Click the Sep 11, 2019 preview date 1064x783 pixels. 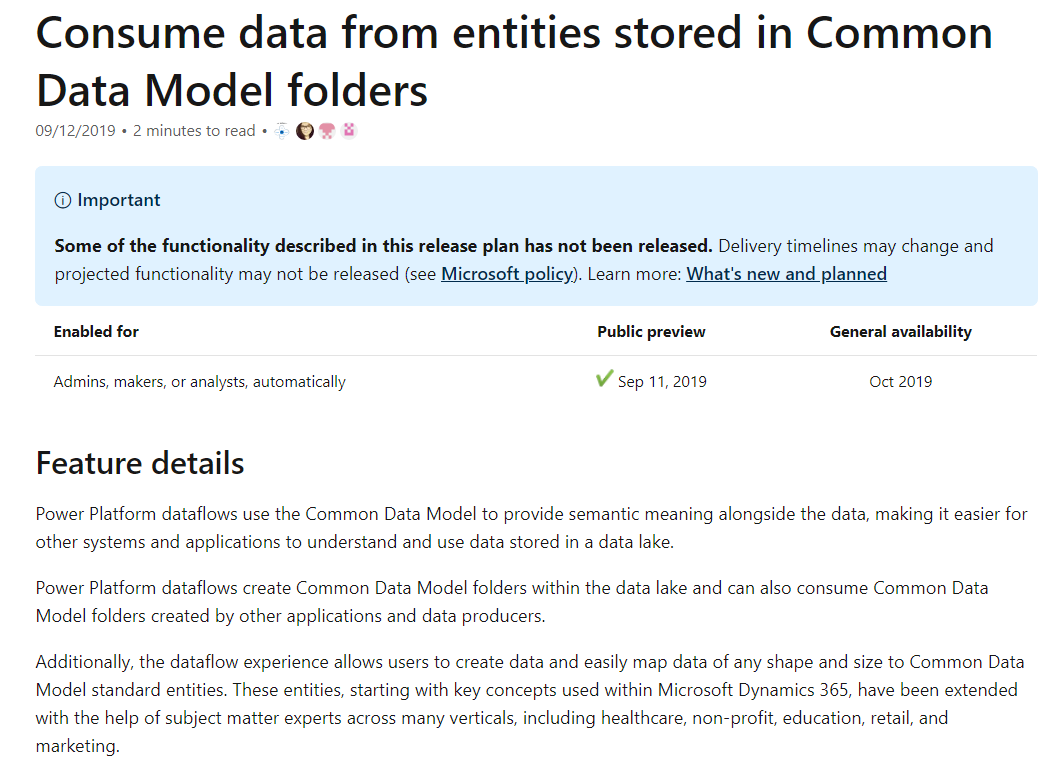click(662, 382)
